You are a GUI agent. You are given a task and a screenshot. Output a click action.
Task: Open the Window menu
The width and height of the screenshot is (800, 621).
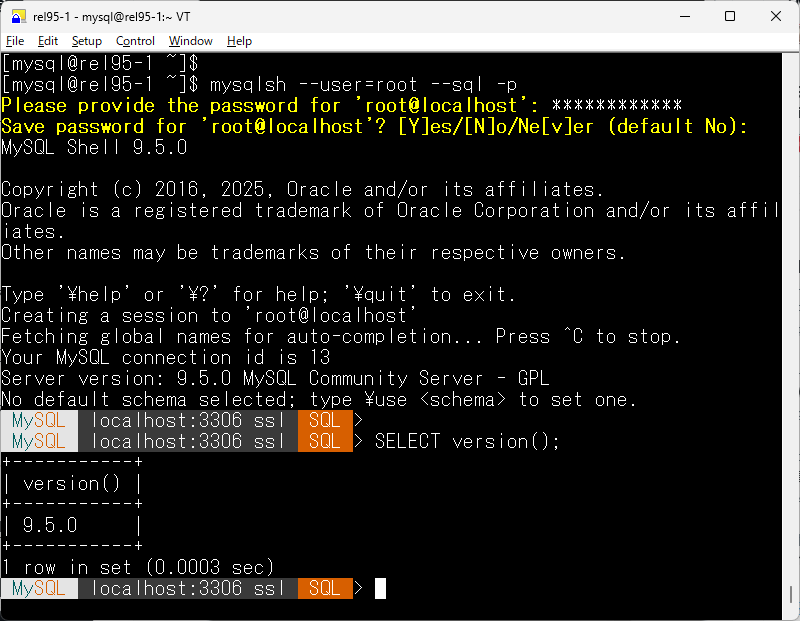pyautogui.click(x=190, y=41)
